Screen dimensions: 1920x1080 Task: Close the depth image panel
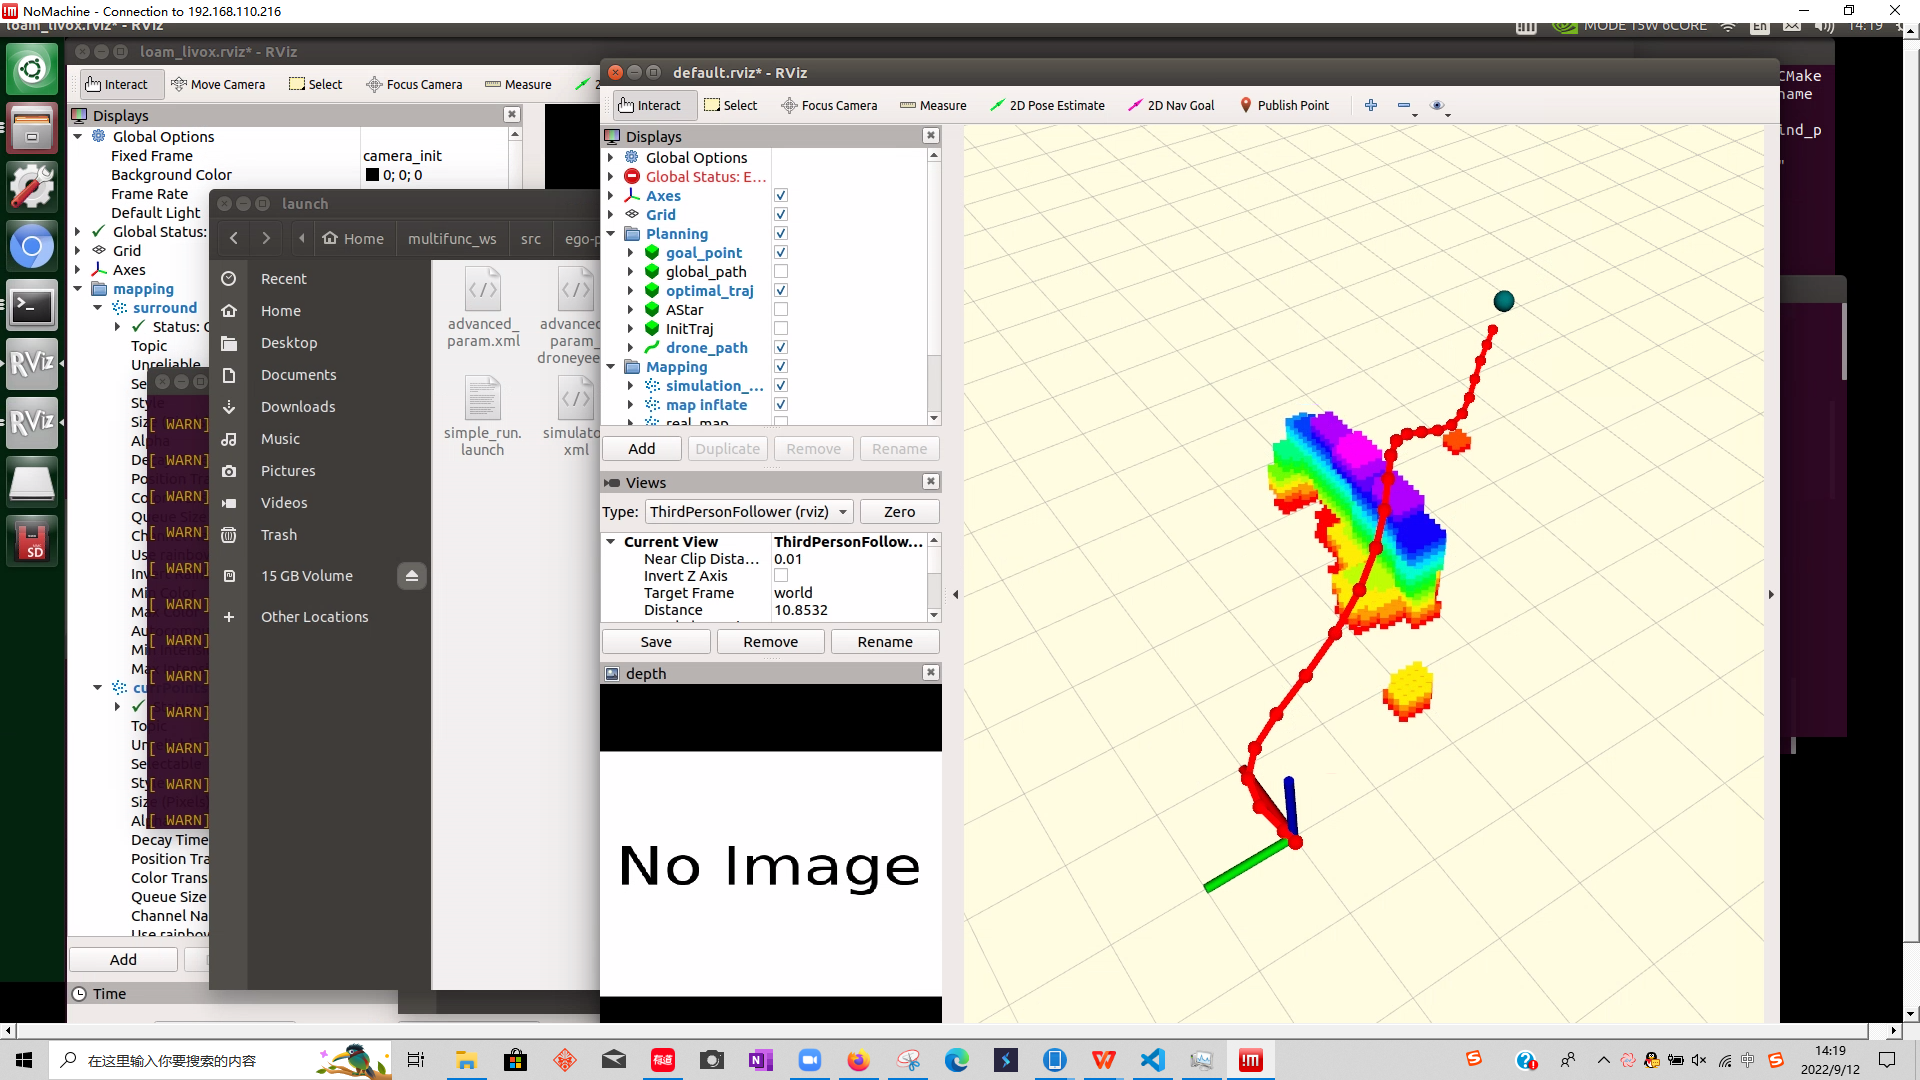click(930, 673)
